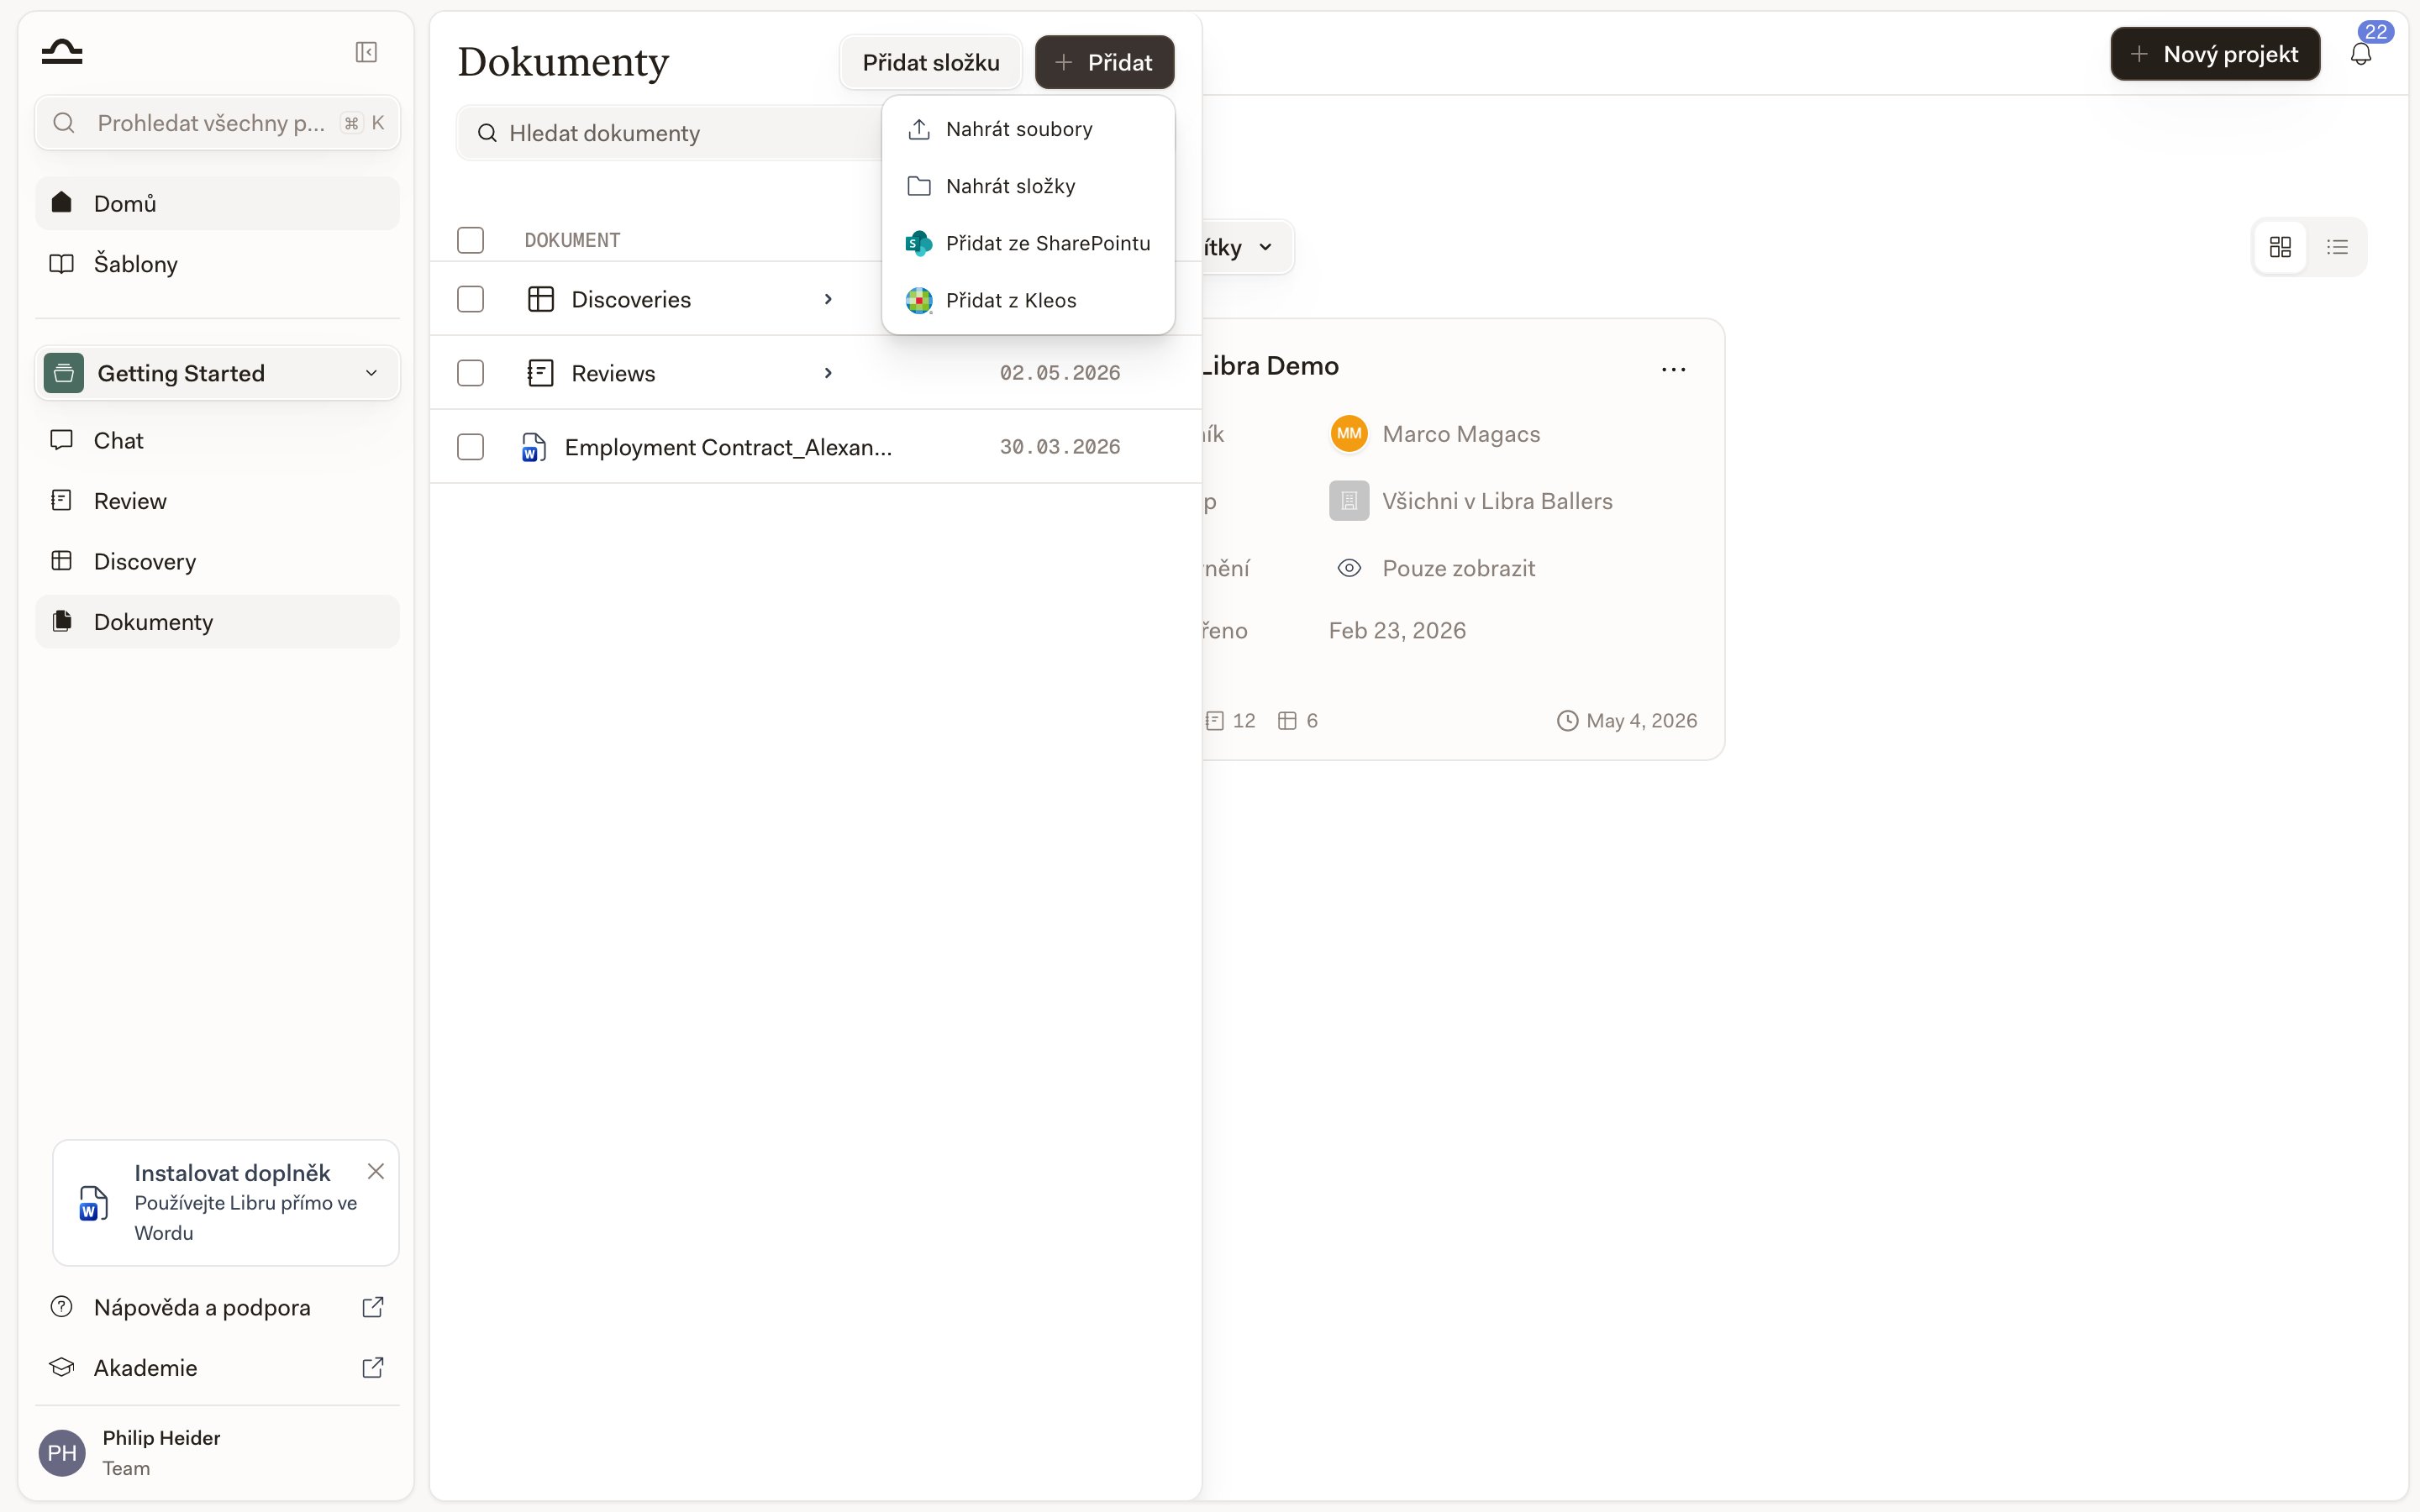Click Instalovat doplněk banner title

[232, 1173]
